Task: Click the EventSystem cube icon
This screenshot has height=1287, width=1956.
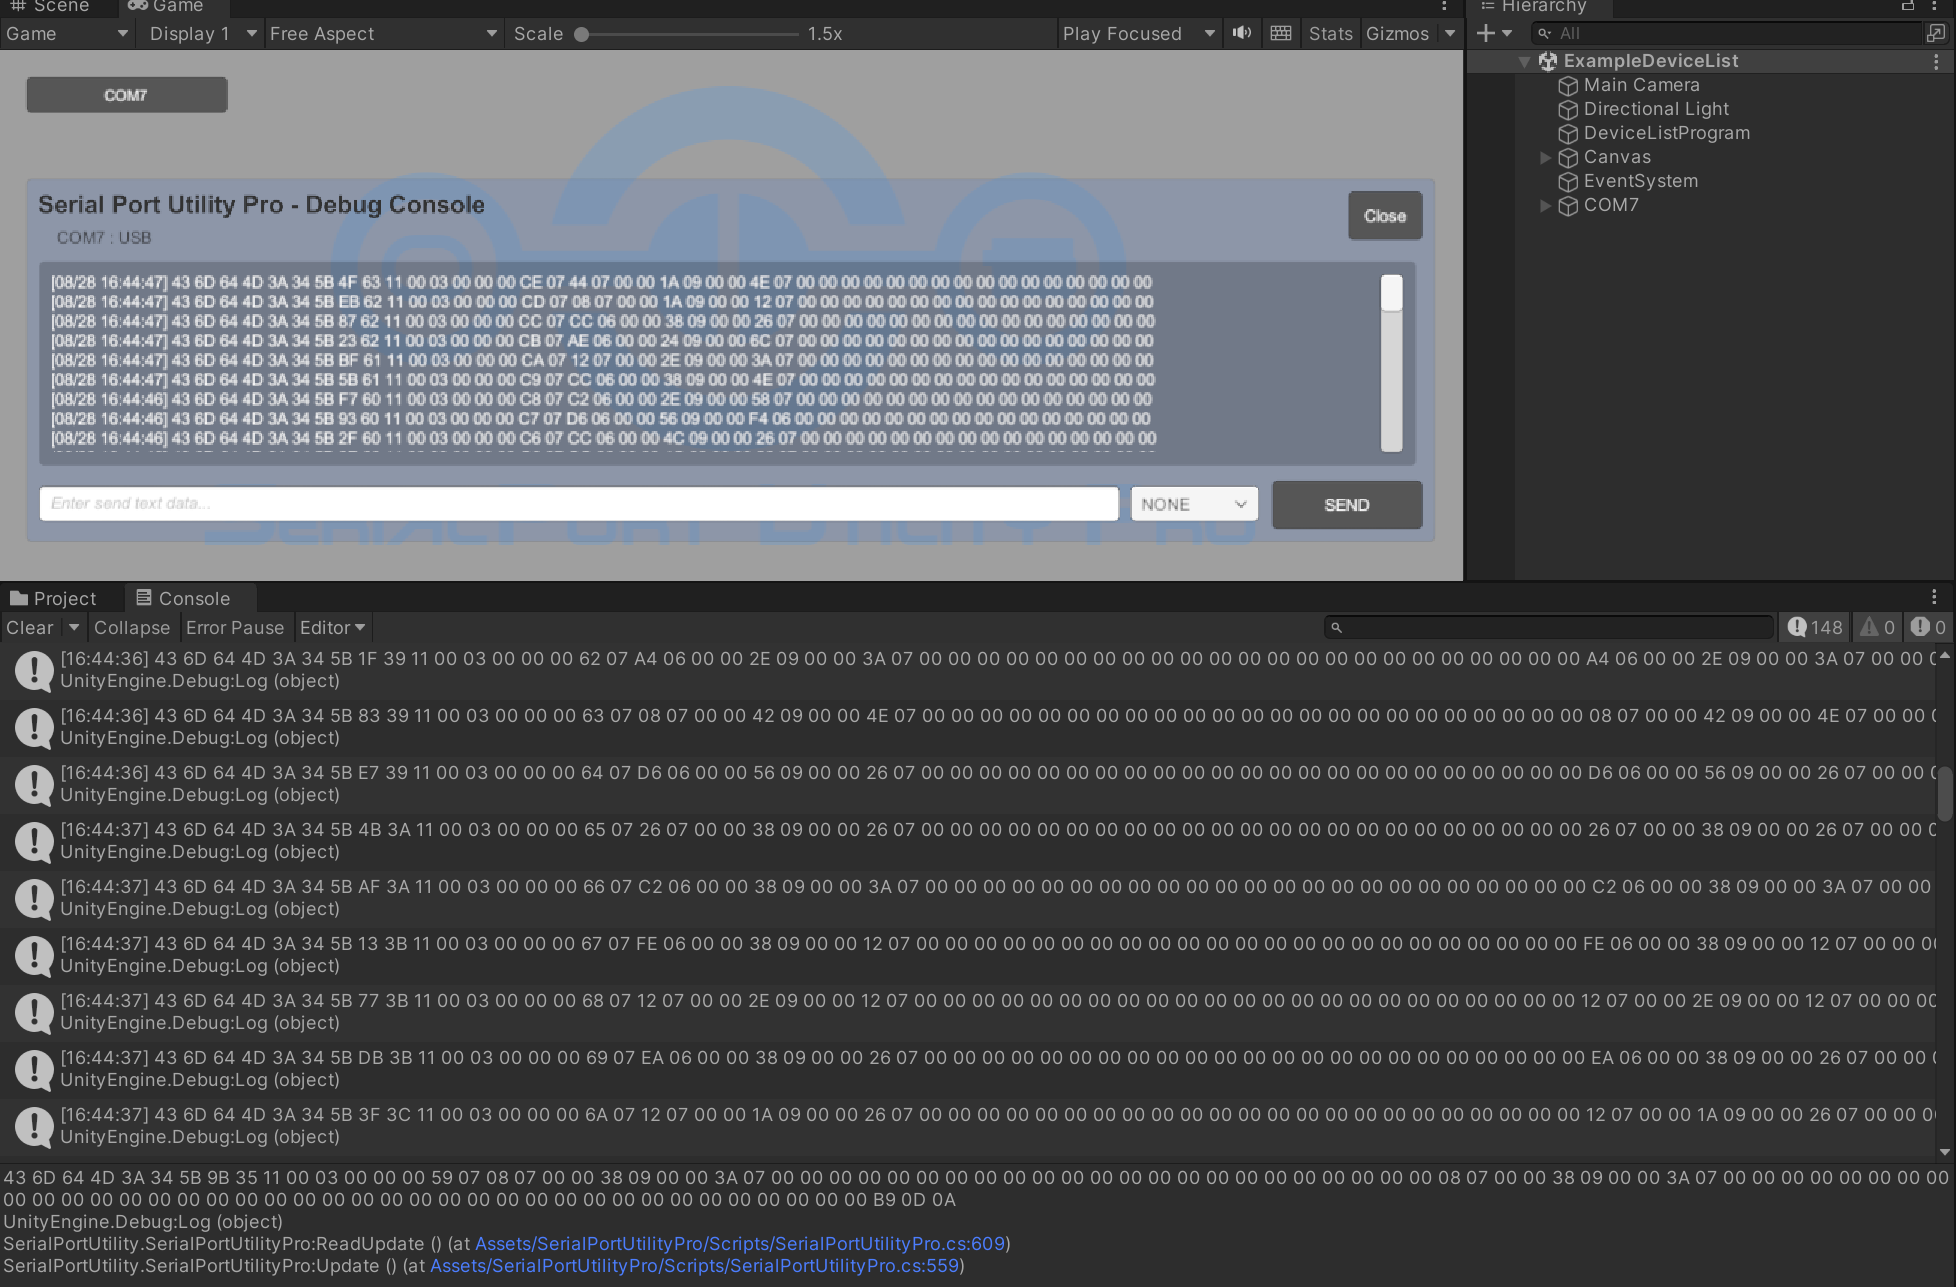Action: 1568,182
